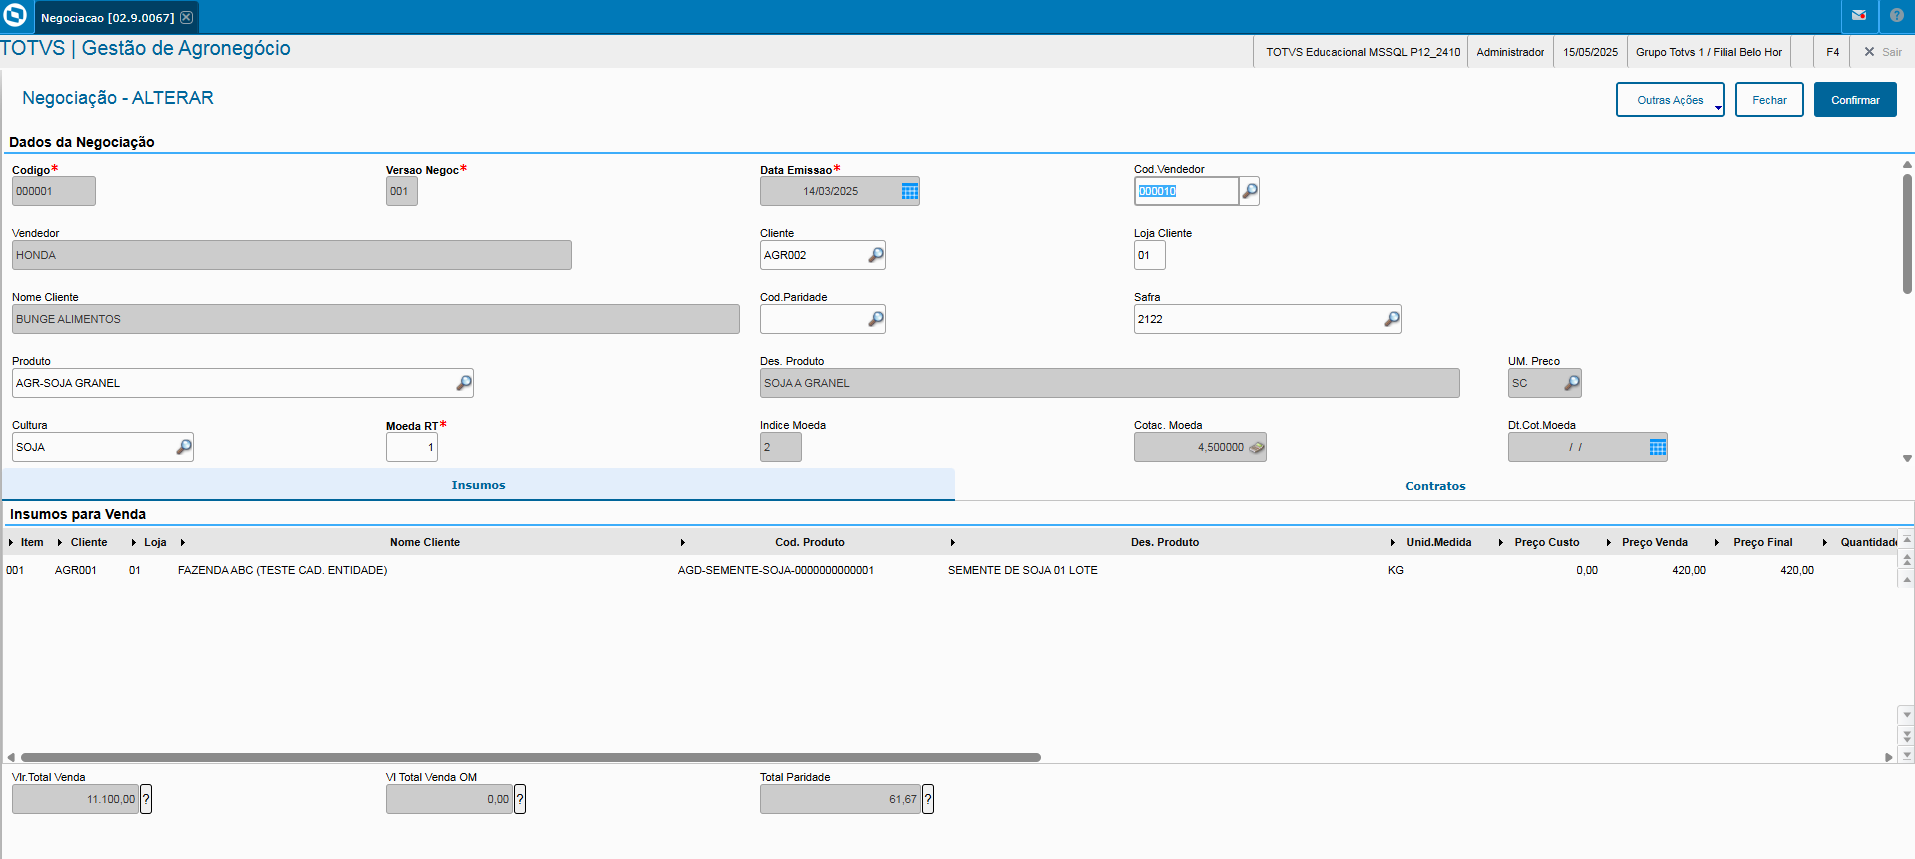
Task: Click the Cotac. Moeda money icon
Action: click(1257, 447)
